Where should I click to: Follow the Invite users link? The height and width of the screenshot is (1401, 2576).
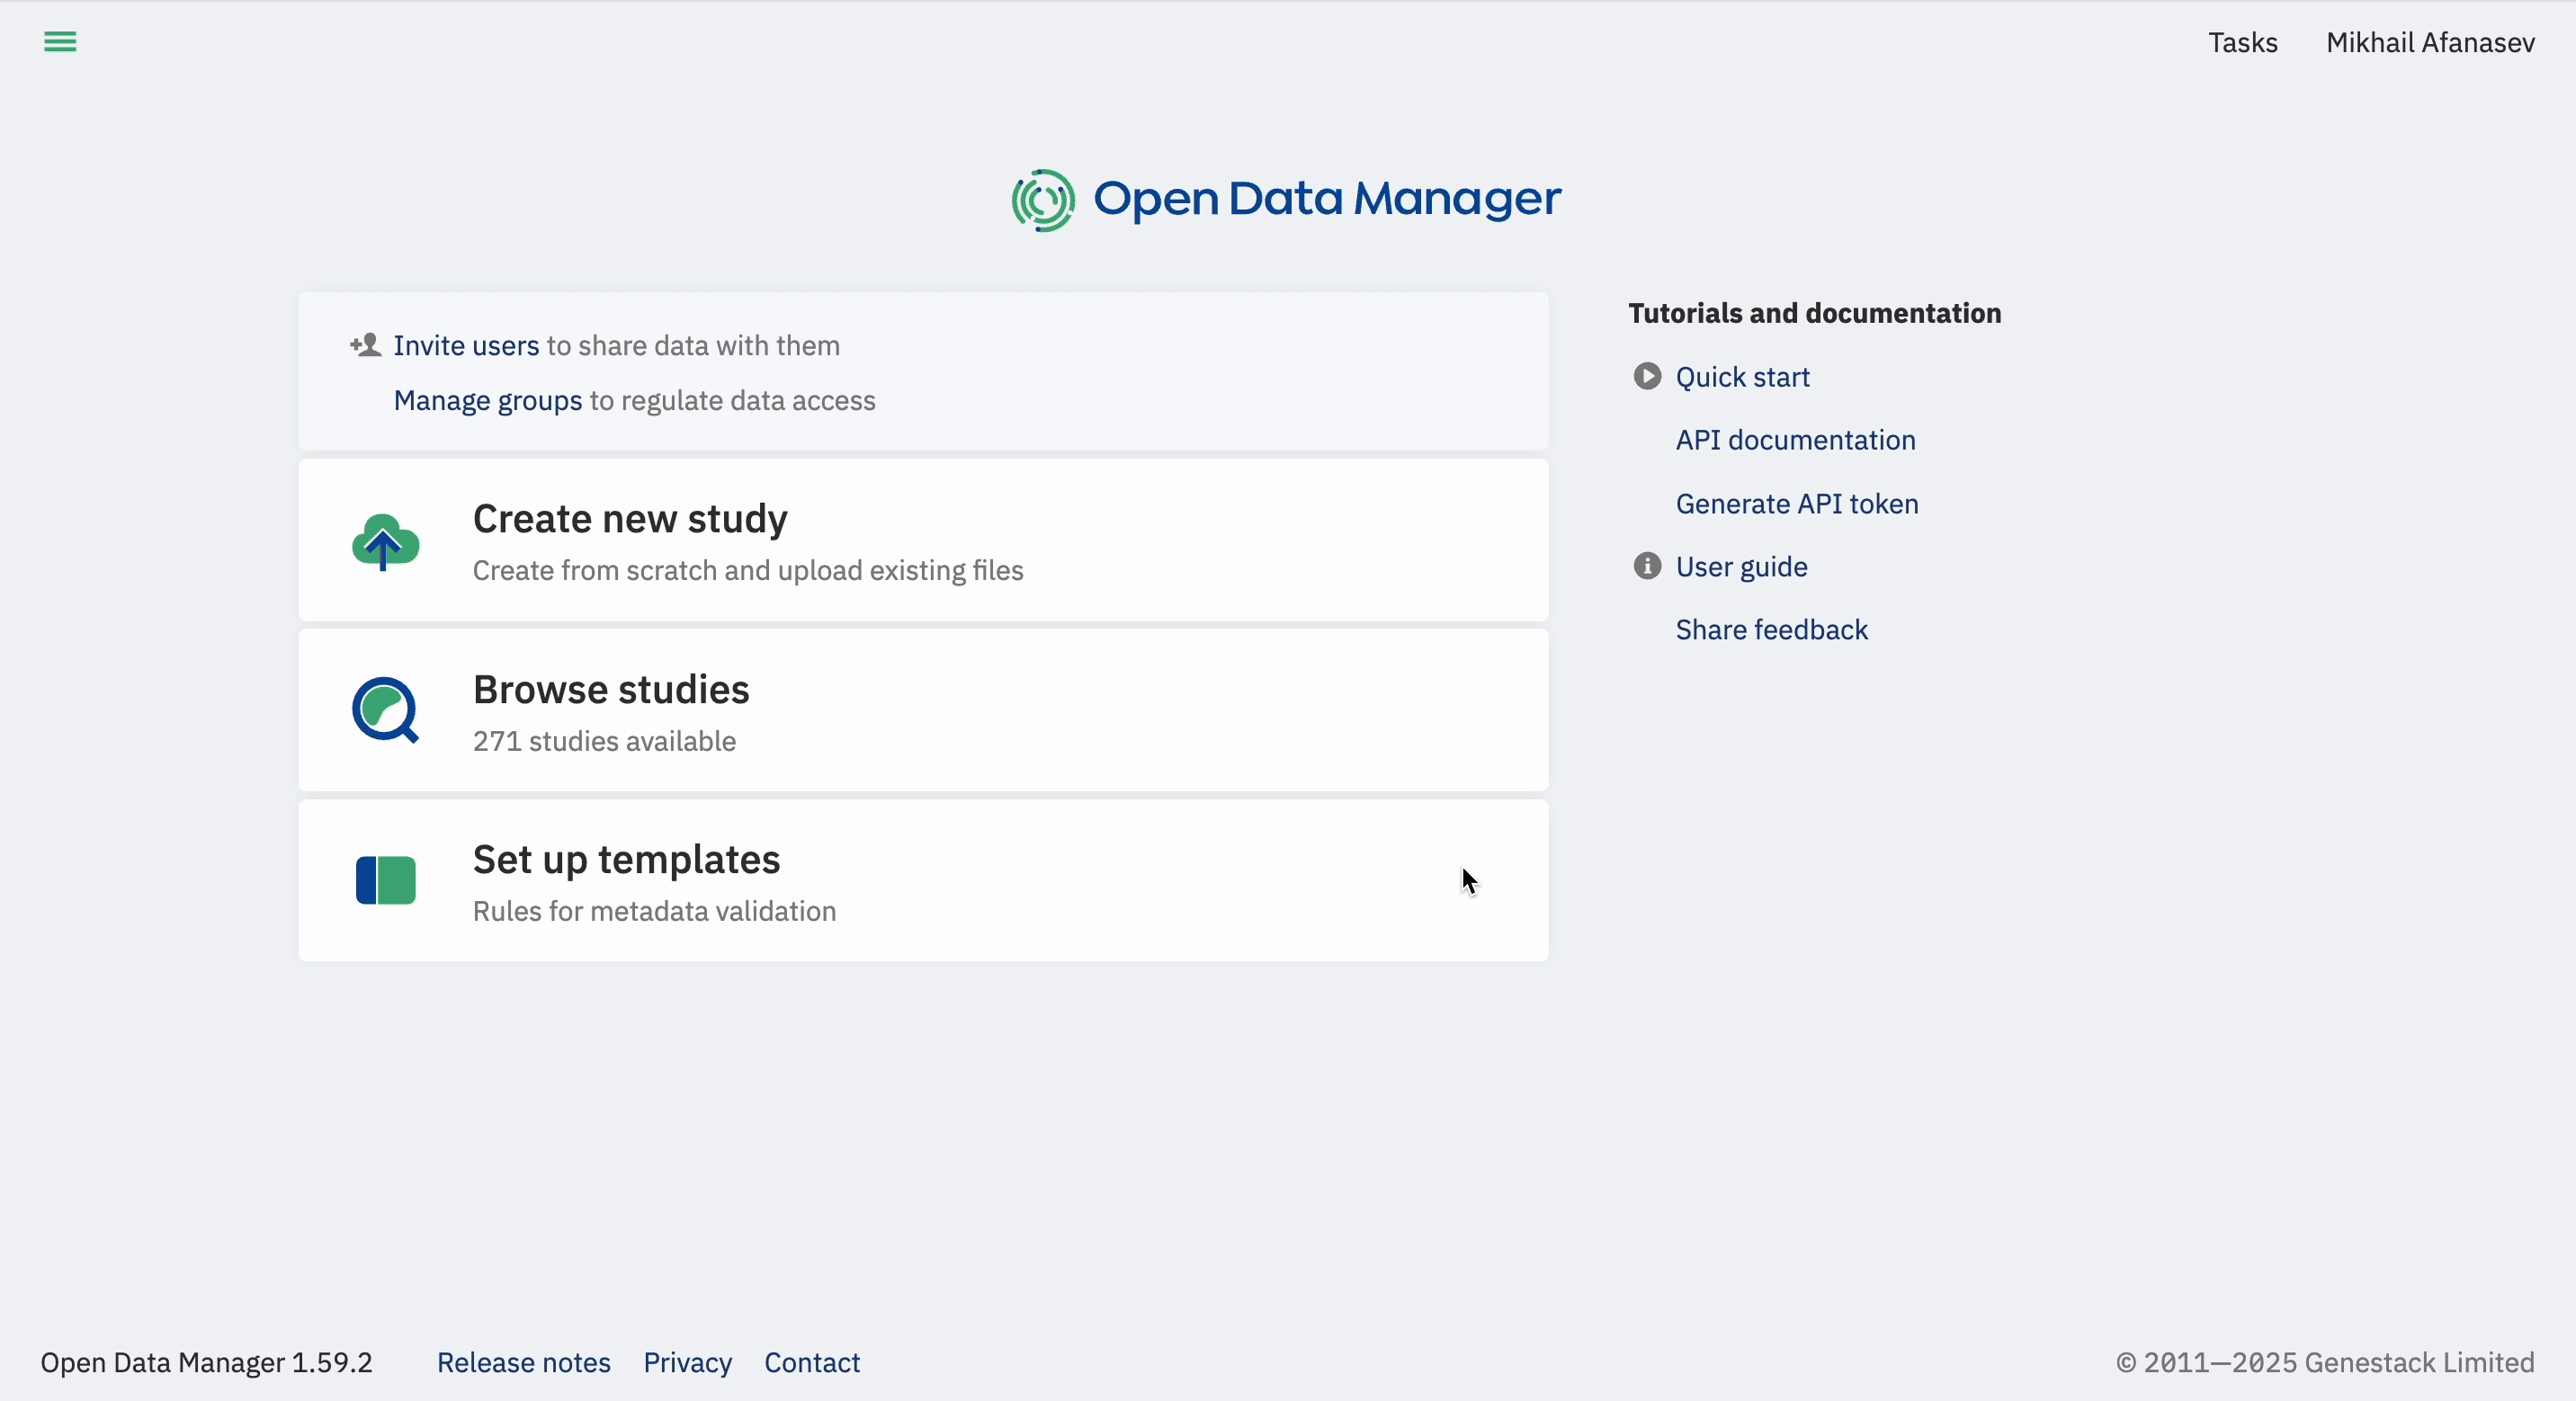pyautogui.click(x=466, y=346)
